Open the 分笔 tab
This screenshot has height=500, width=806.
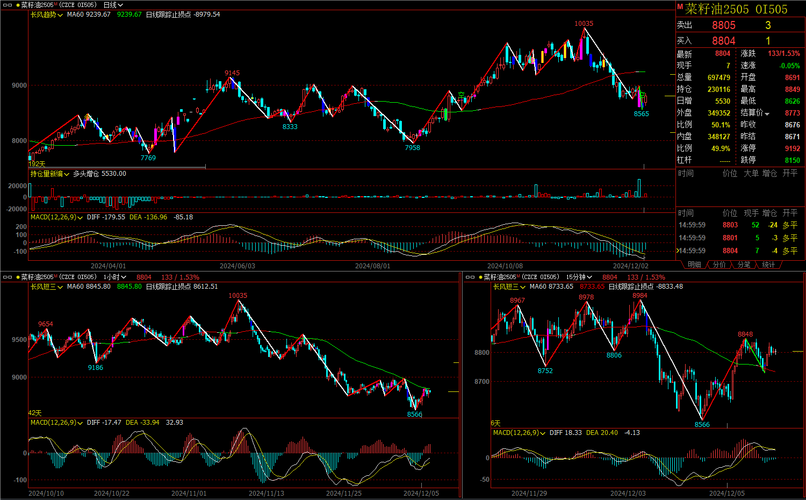(x=744, y=265)
